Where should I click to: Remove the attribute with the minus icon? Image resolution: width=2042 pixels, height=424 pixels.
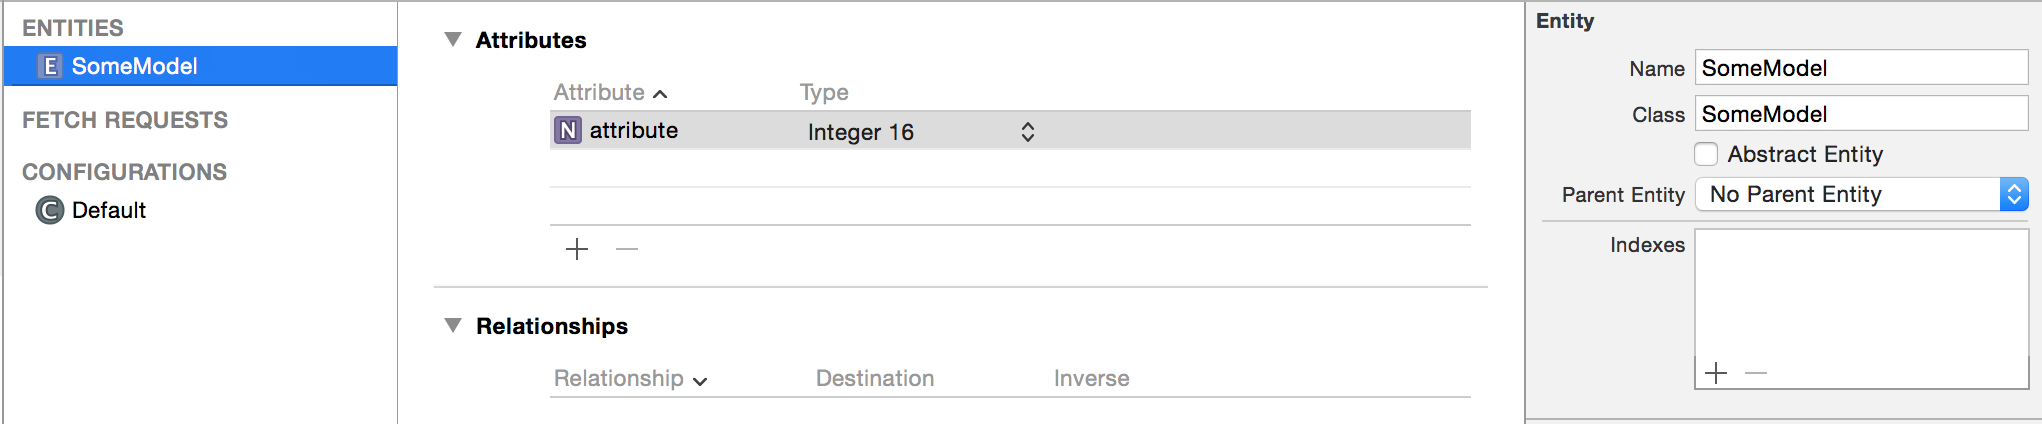tap(627, 249)
